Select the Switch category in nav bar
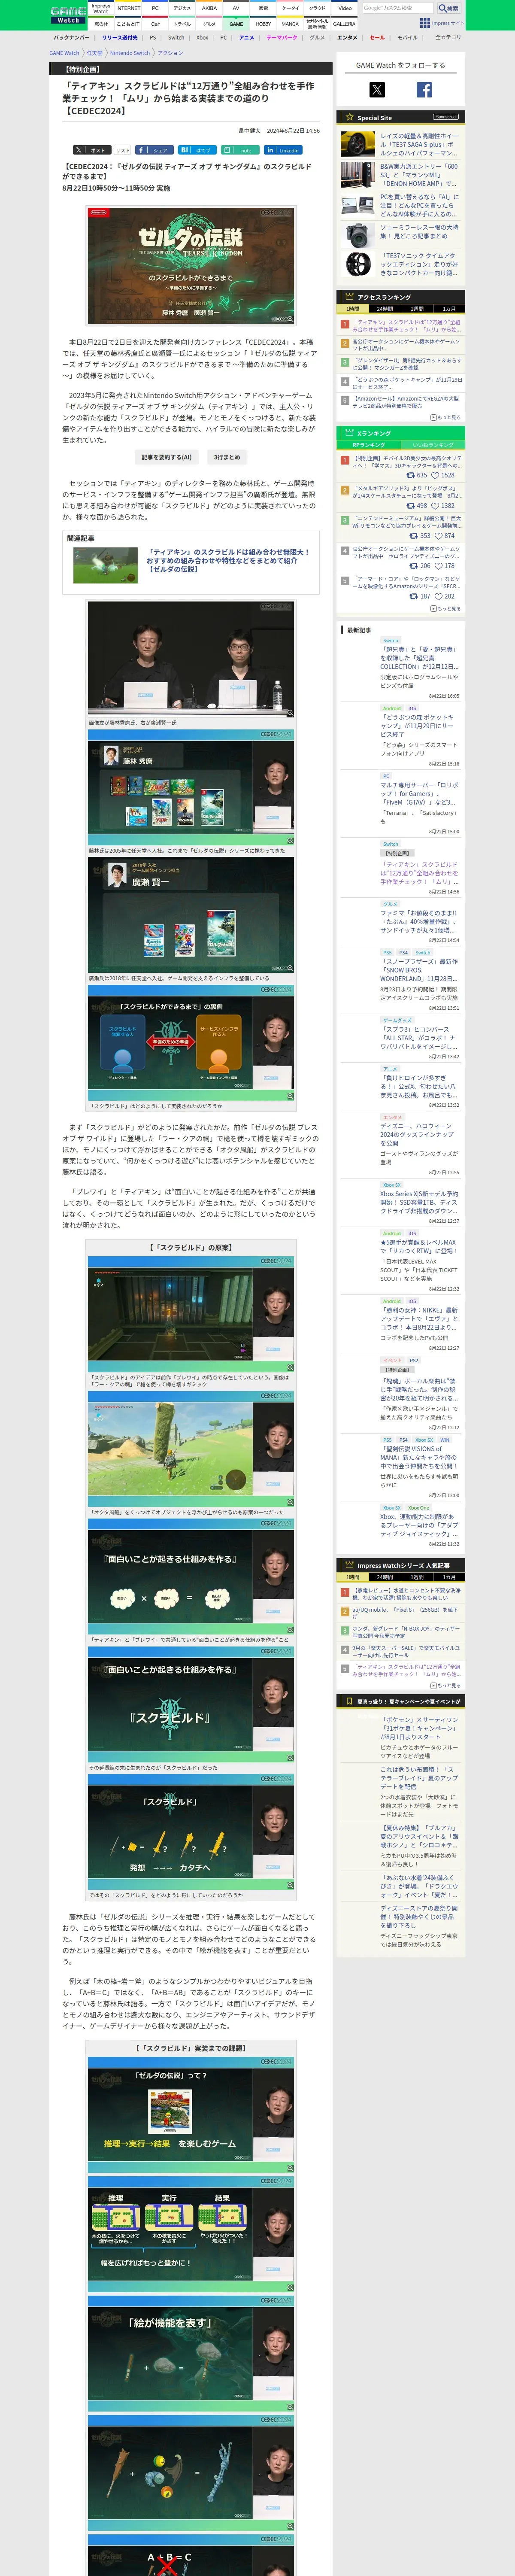Screen dimensions: 515x2576 [x=176, y=37]
